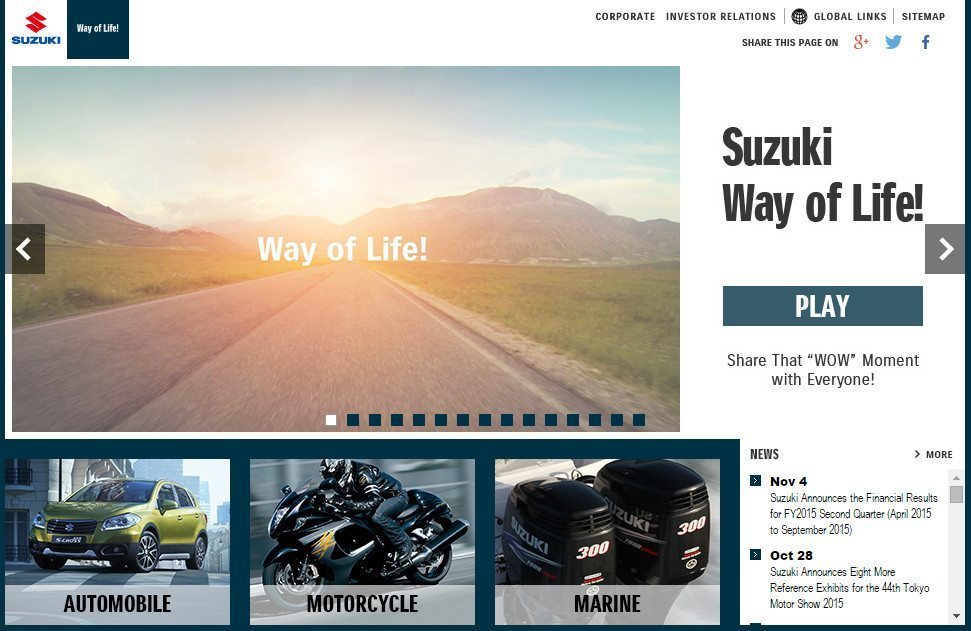Expand news list with More
The height and width of the screenshot is (631, 971).
(934, 455)
